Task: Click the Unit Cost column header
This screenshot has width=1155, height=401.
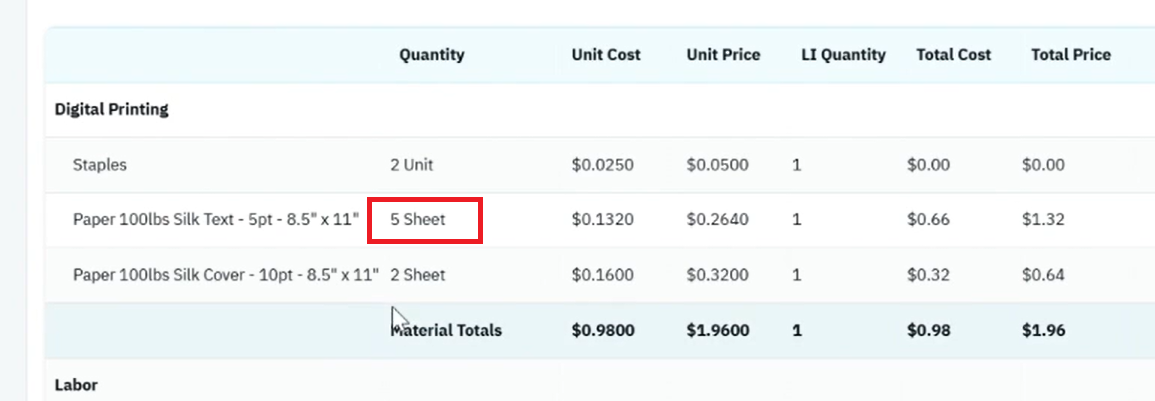Action: click(605, 55)
